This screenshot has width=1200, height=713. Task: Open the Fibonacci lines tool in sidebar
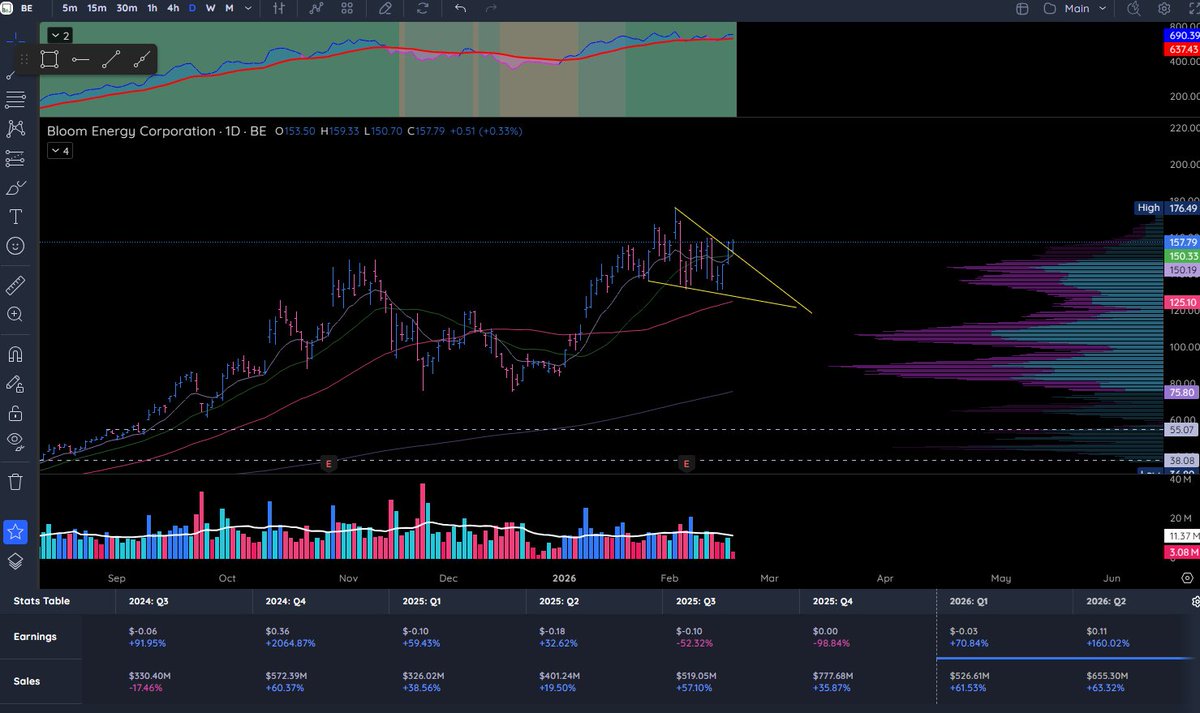pyautogui.click(x=15, y=100)
